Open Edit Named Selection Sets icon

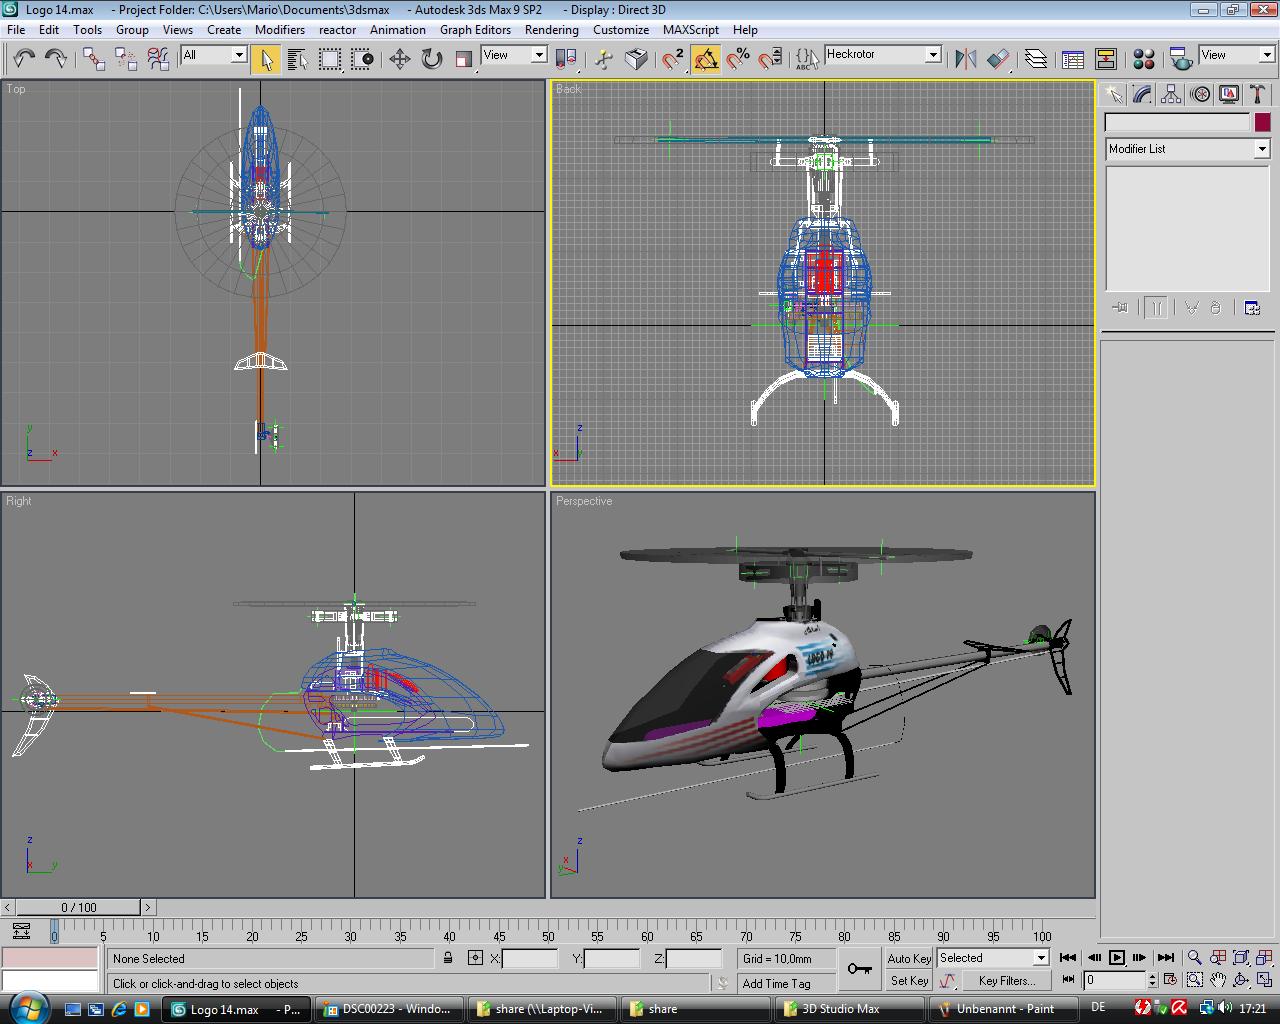click(x=806, y=59)
